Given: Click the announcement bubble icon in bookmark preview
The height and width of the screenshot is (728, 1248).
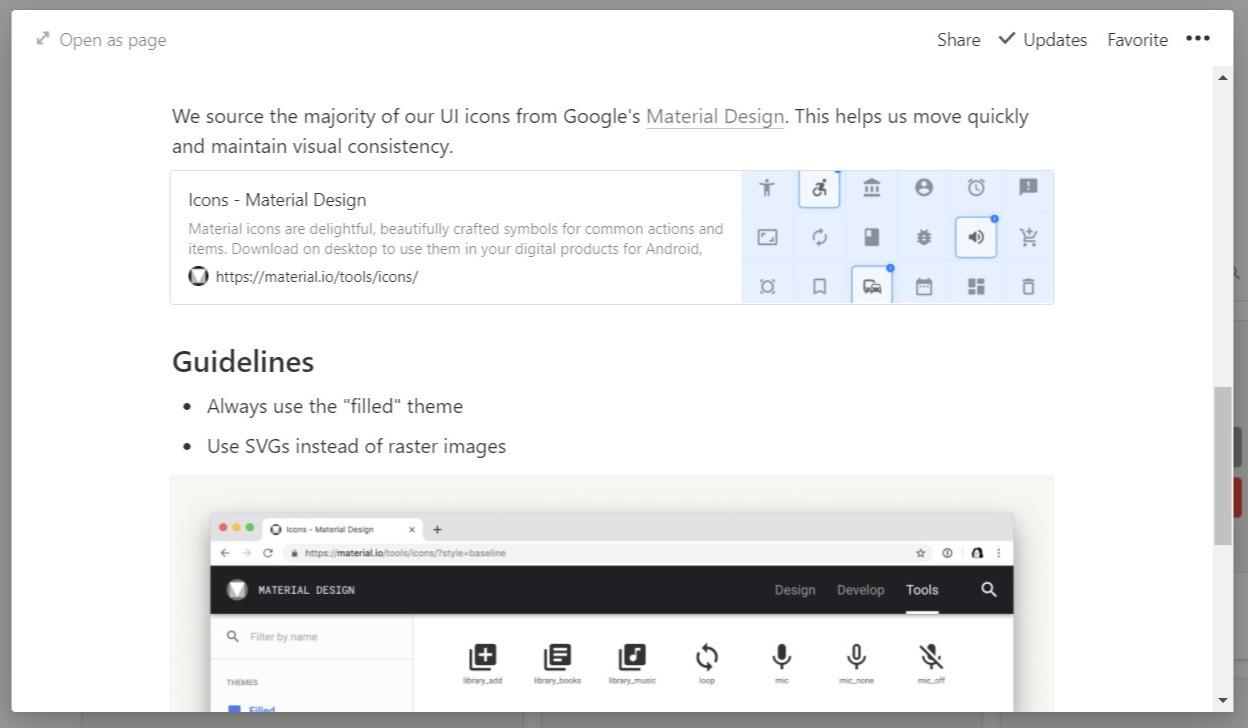Looking at the screenshot, I should tap(1028, 187).
